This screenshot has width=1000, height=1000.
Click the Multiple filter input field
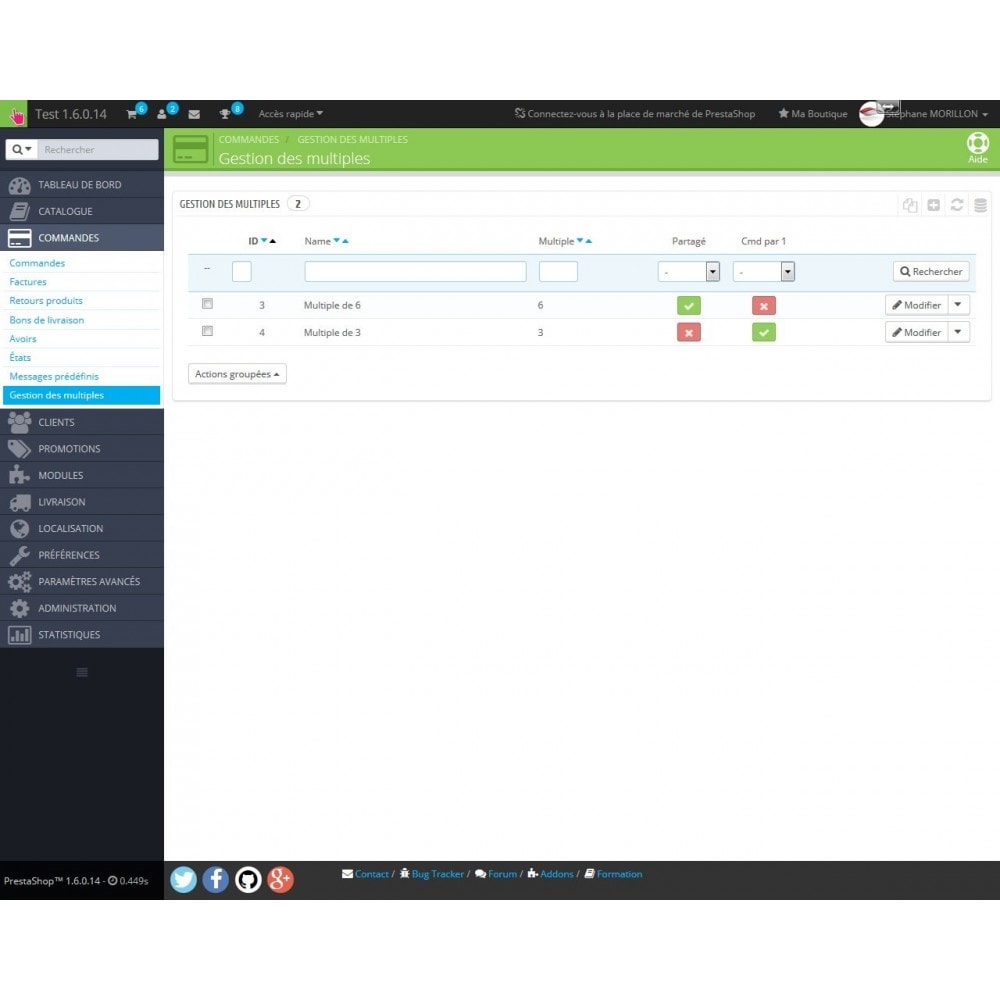558,272
